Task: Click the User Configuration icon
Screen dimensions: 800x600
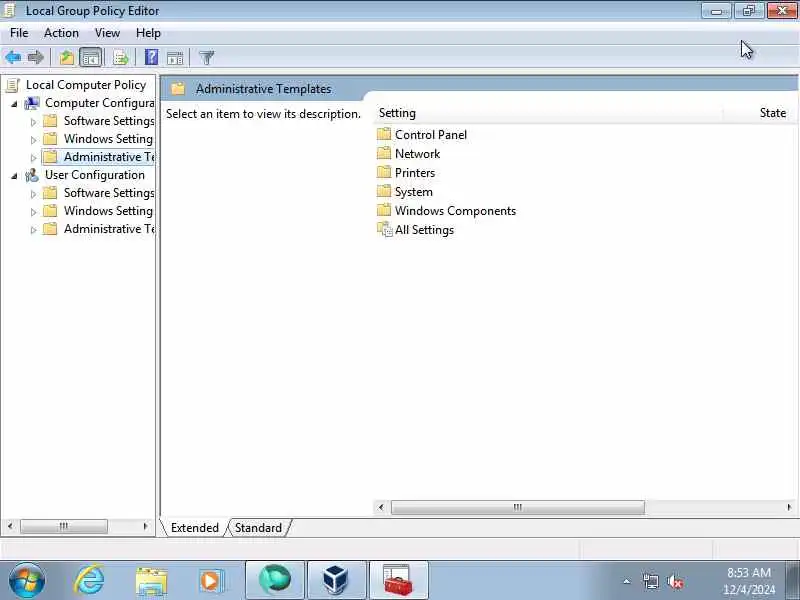Action: click(x=32, y=175)
